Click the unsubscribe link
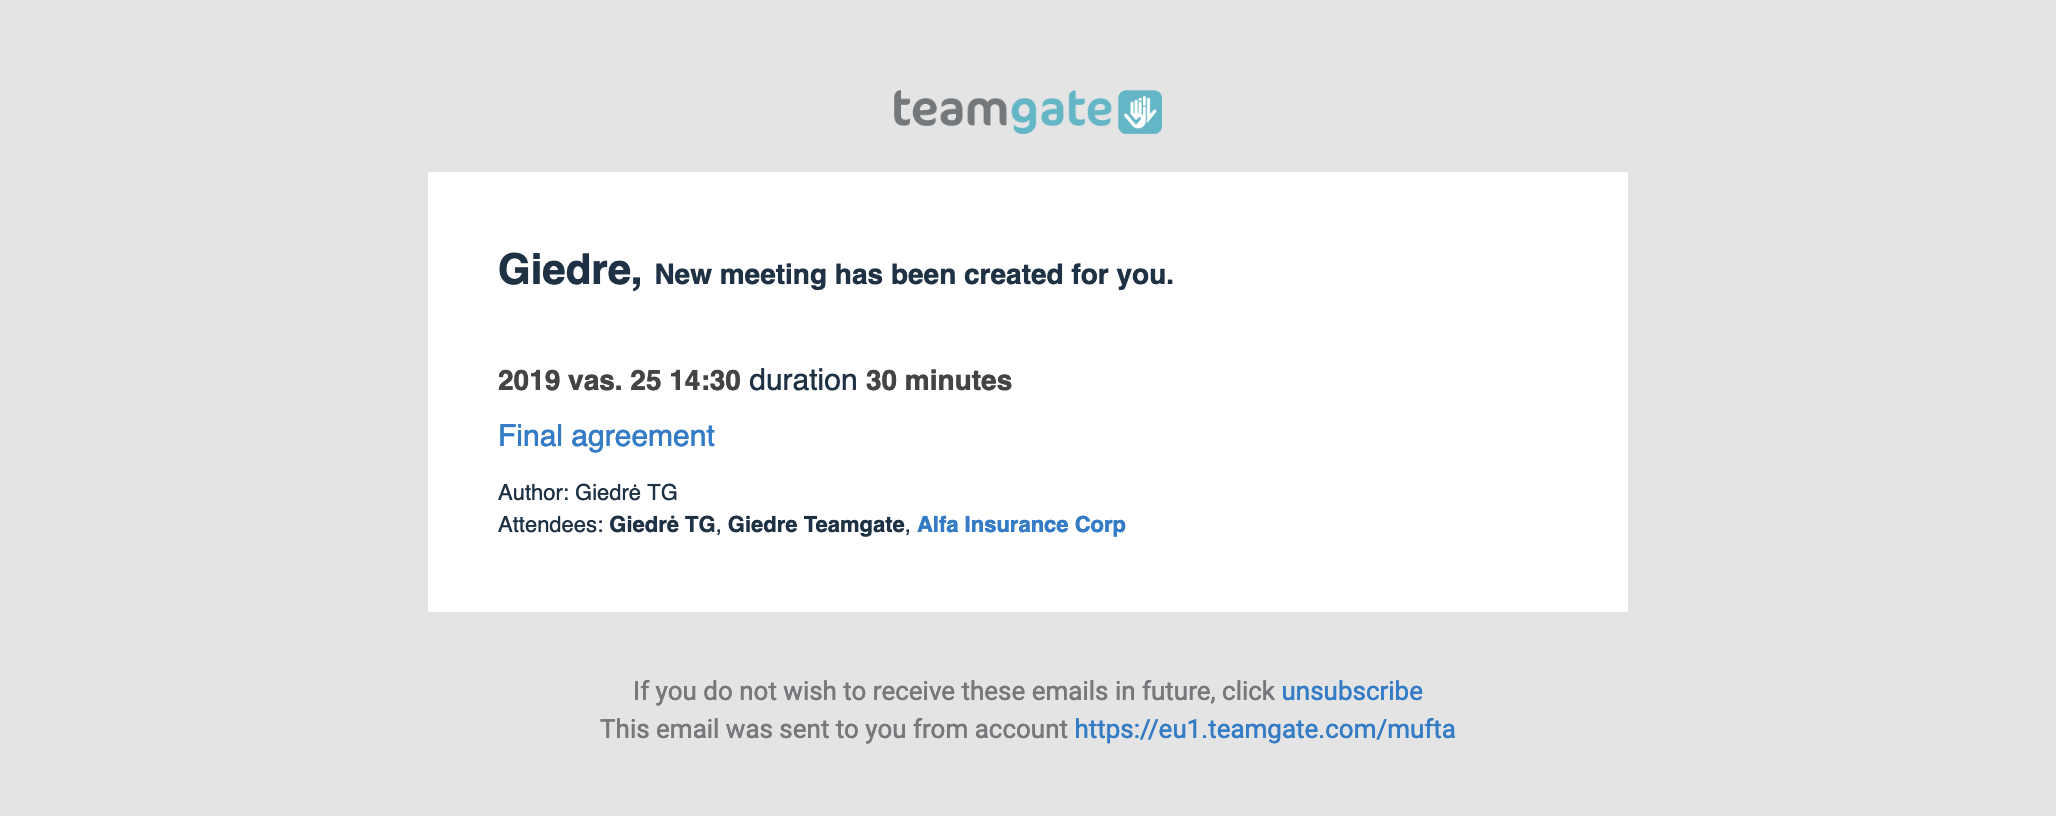This screenshot has height=816, width=2056. pos(1352,691)
